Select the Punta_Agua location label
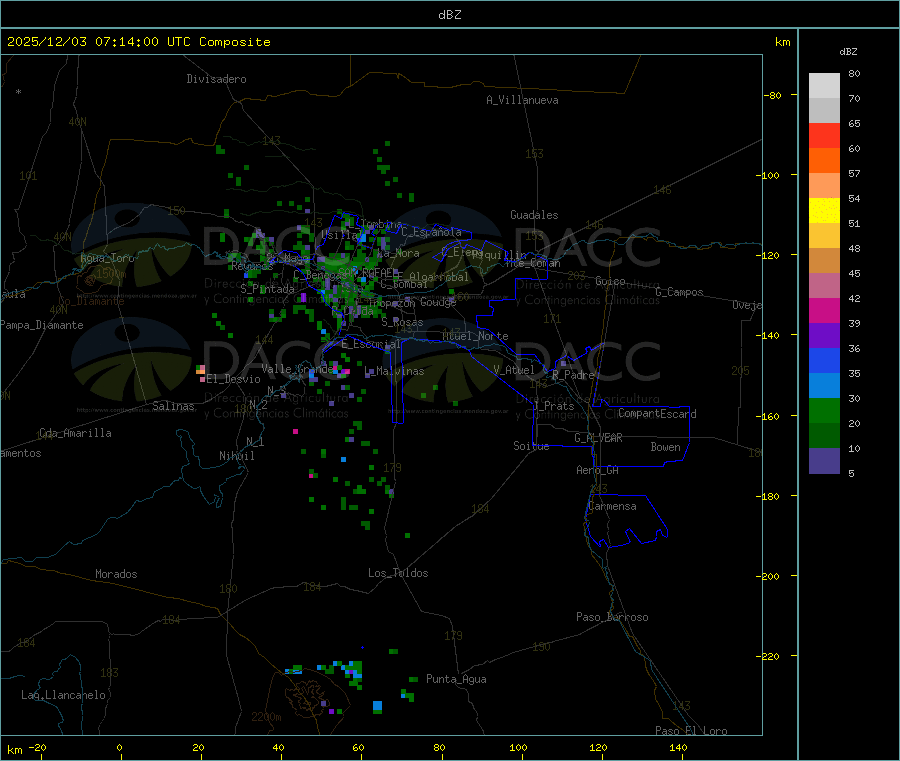Screen dimensions: 900x761 coord(456,679)
